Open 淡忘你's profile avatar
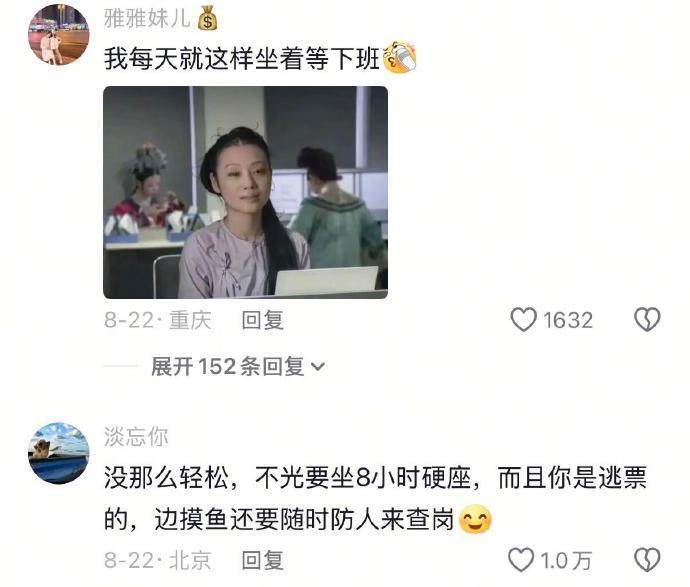The image size is (690, 587). (x=59, y=453)
